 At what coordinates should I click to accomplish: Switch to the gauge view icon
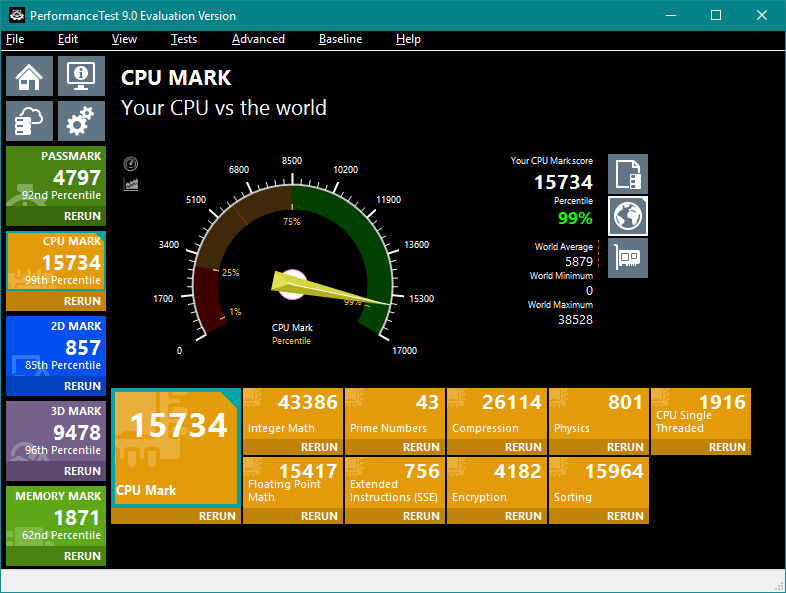click(x=131, y=163)
